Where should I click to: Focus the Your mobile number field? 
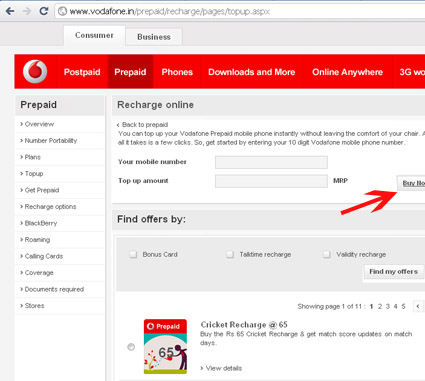[271, 162]
